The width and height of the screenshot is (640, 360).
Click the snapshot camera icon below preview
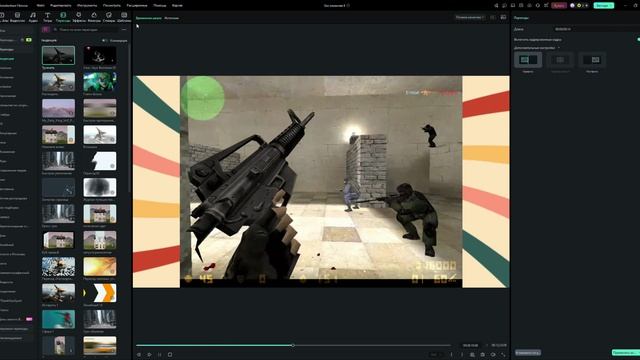[x=483, y=355]
